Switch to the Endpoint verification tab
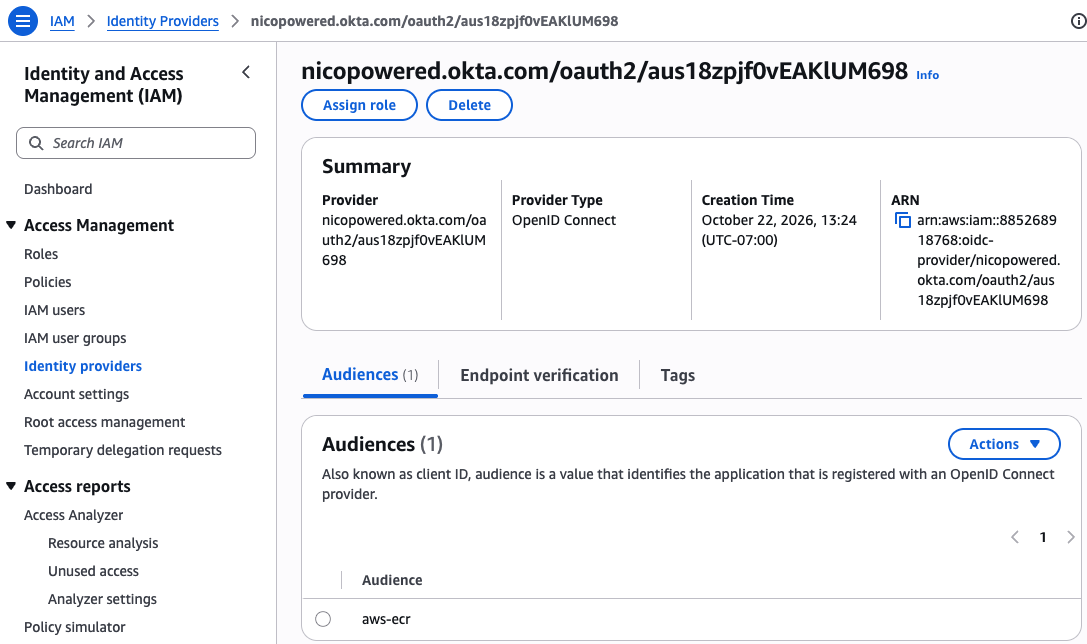 tap(539, 375)
